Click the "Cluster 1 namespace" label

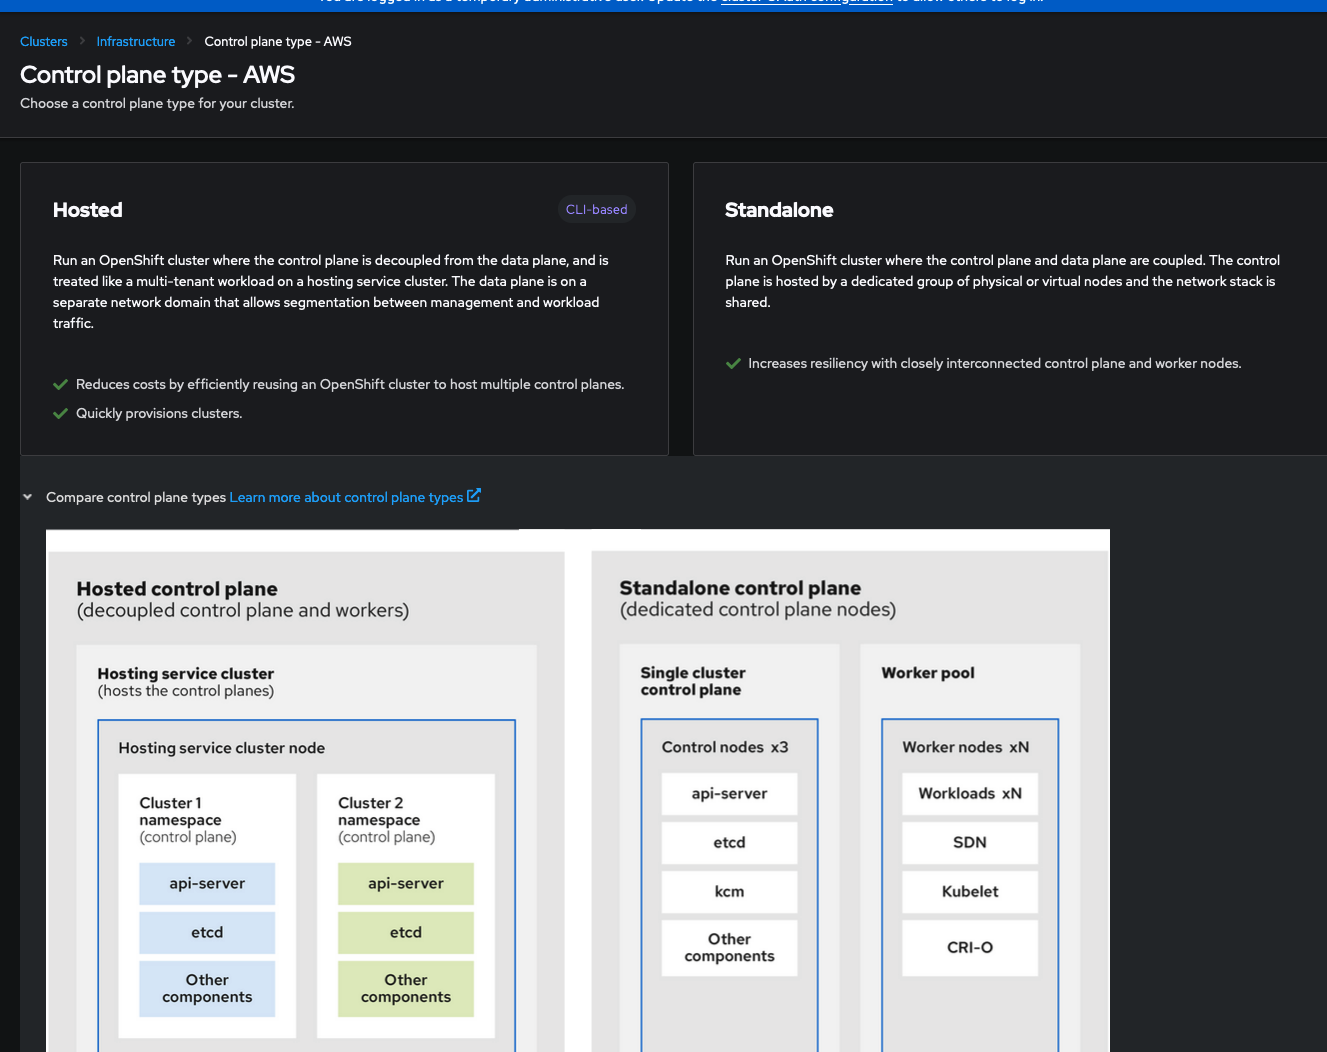181,812
